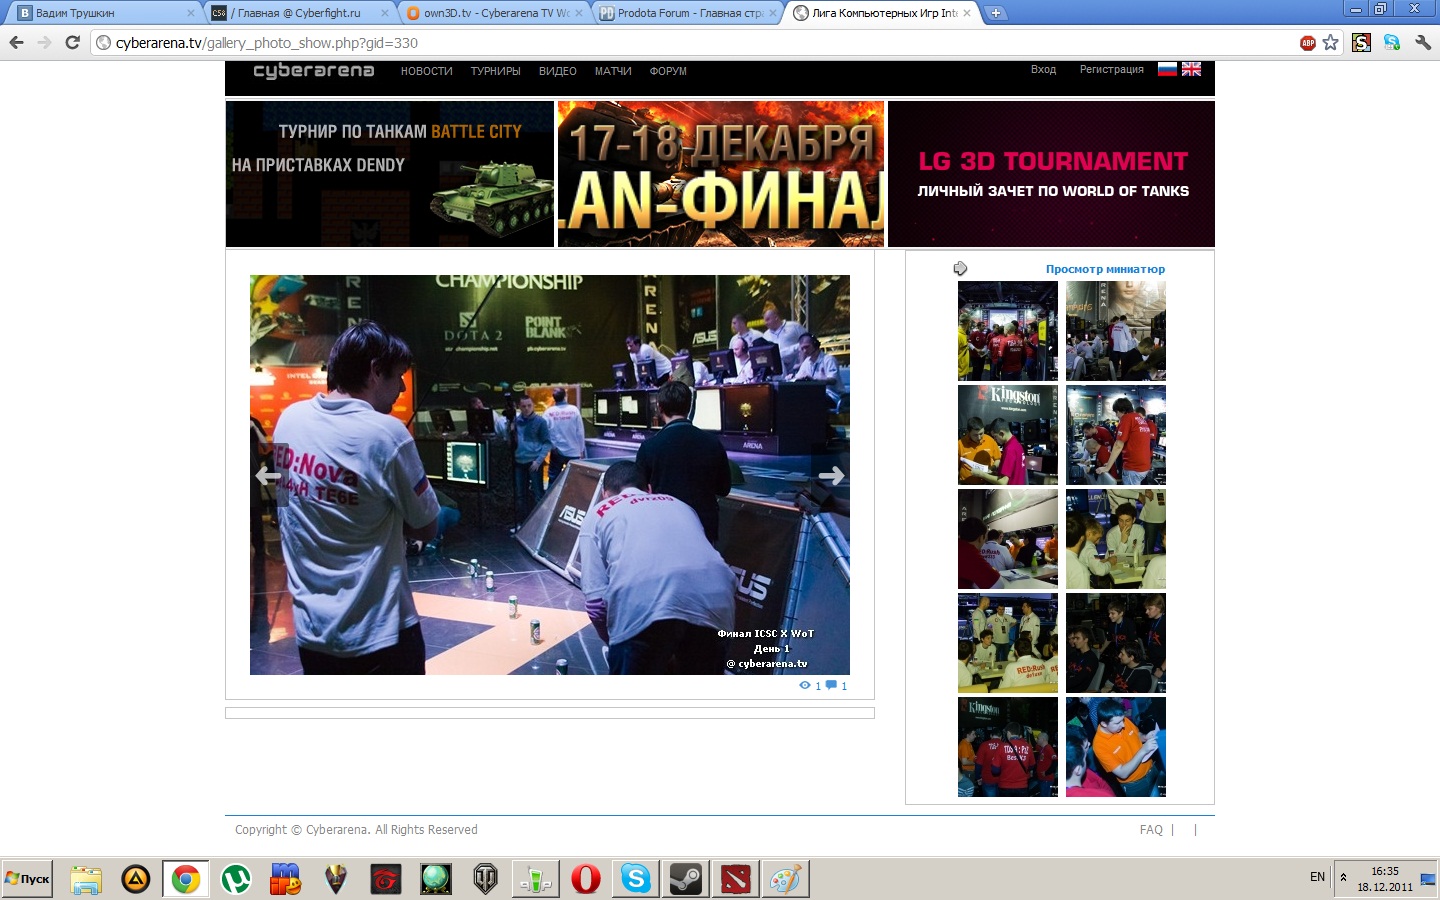
Task: Click the address bar URL field
Action: (700, 42)
